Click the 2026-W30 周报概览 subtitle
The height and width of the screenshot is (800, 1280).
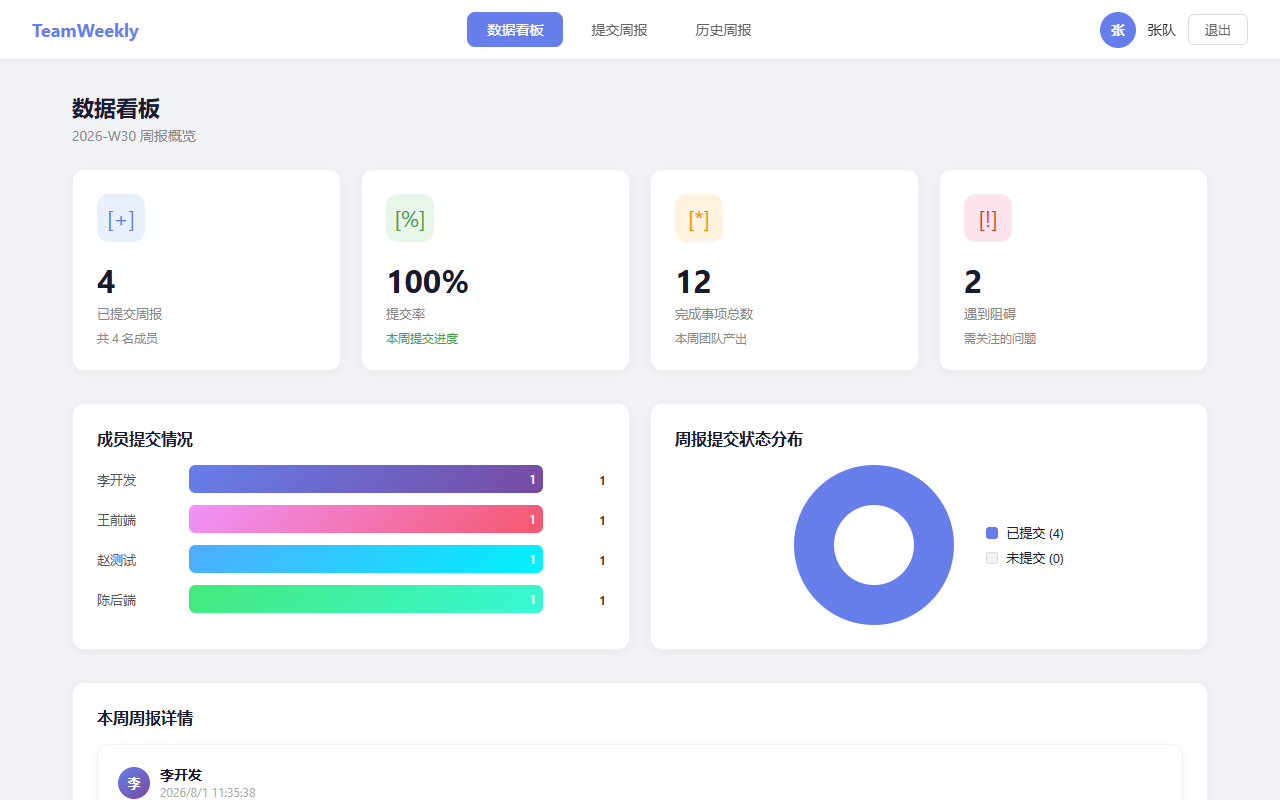(x=134, y=136)
